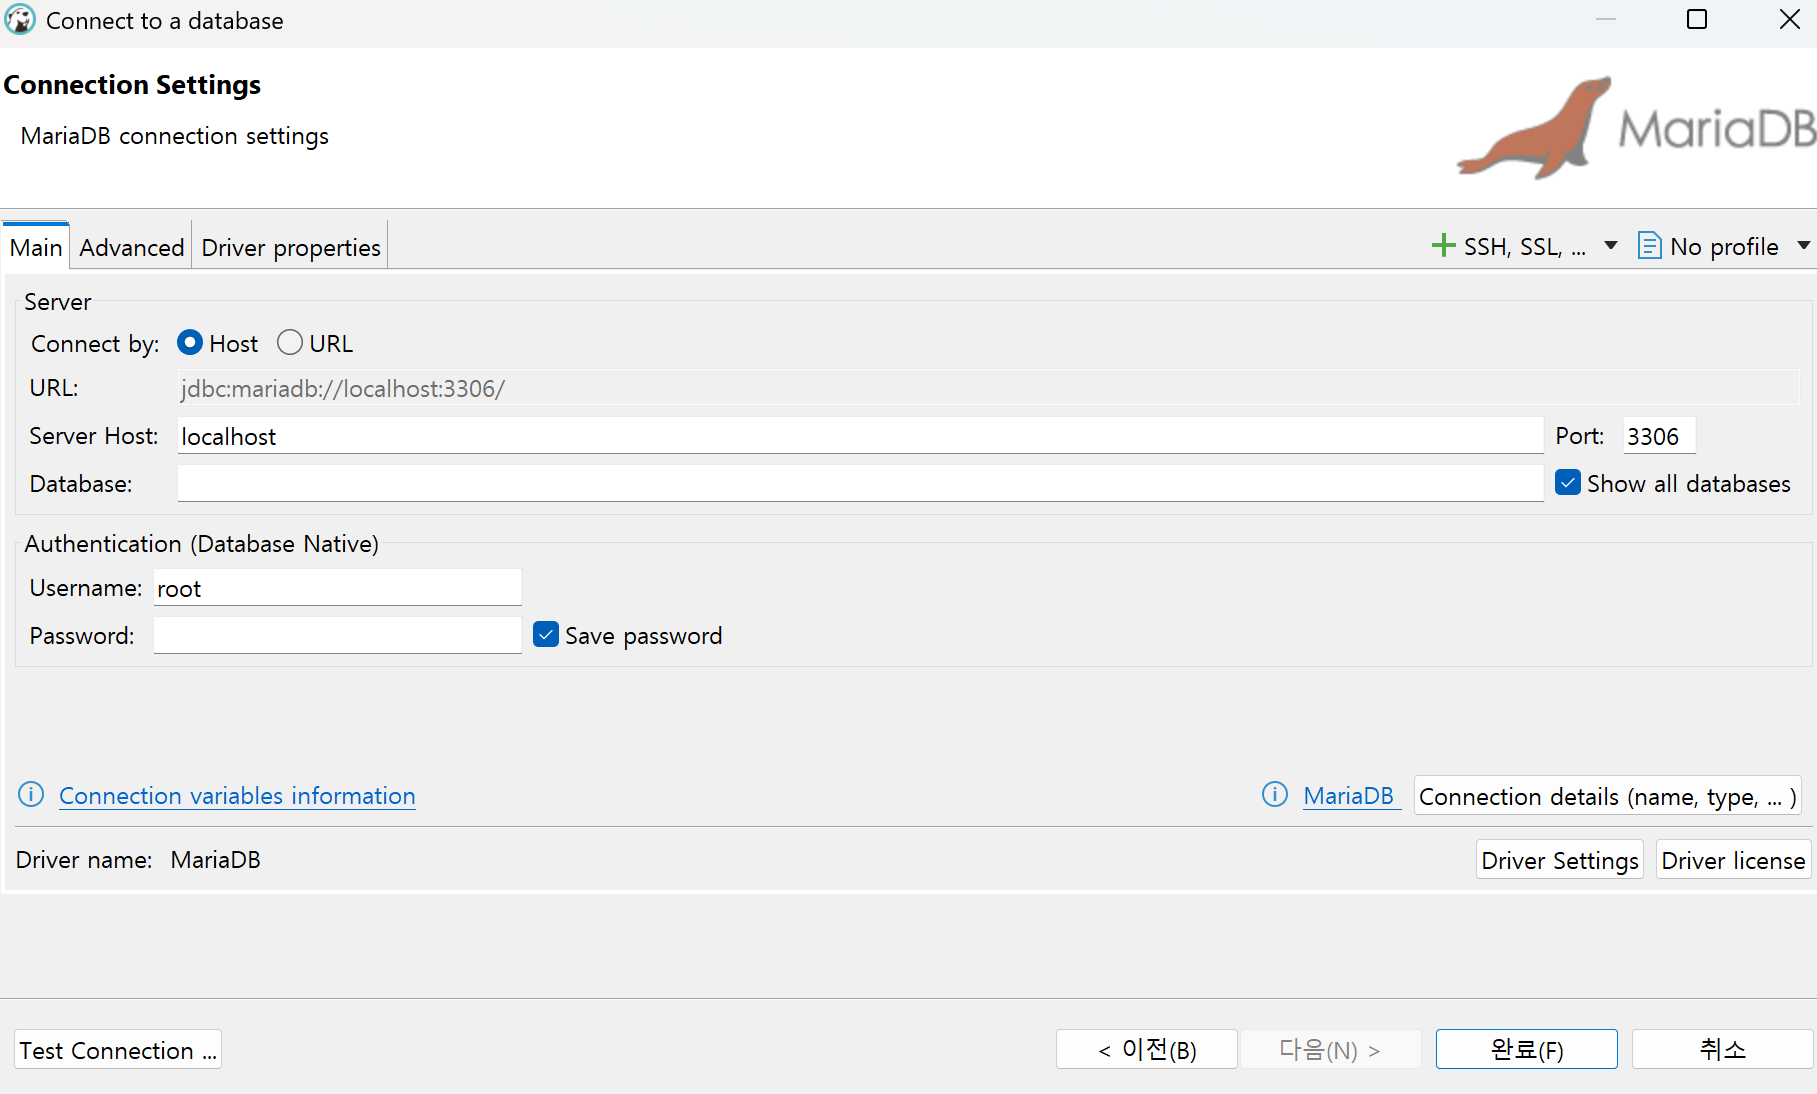Switch to the Advanced tab
The image size is (1817, 1094).
pos(131,247)
